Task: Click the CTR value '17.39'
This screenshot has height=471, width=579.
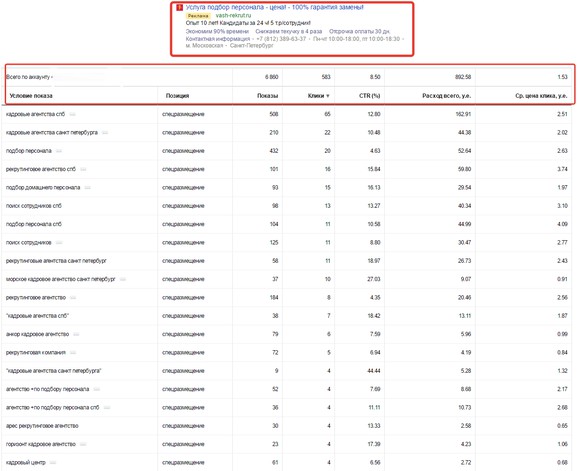Action: 374,444
